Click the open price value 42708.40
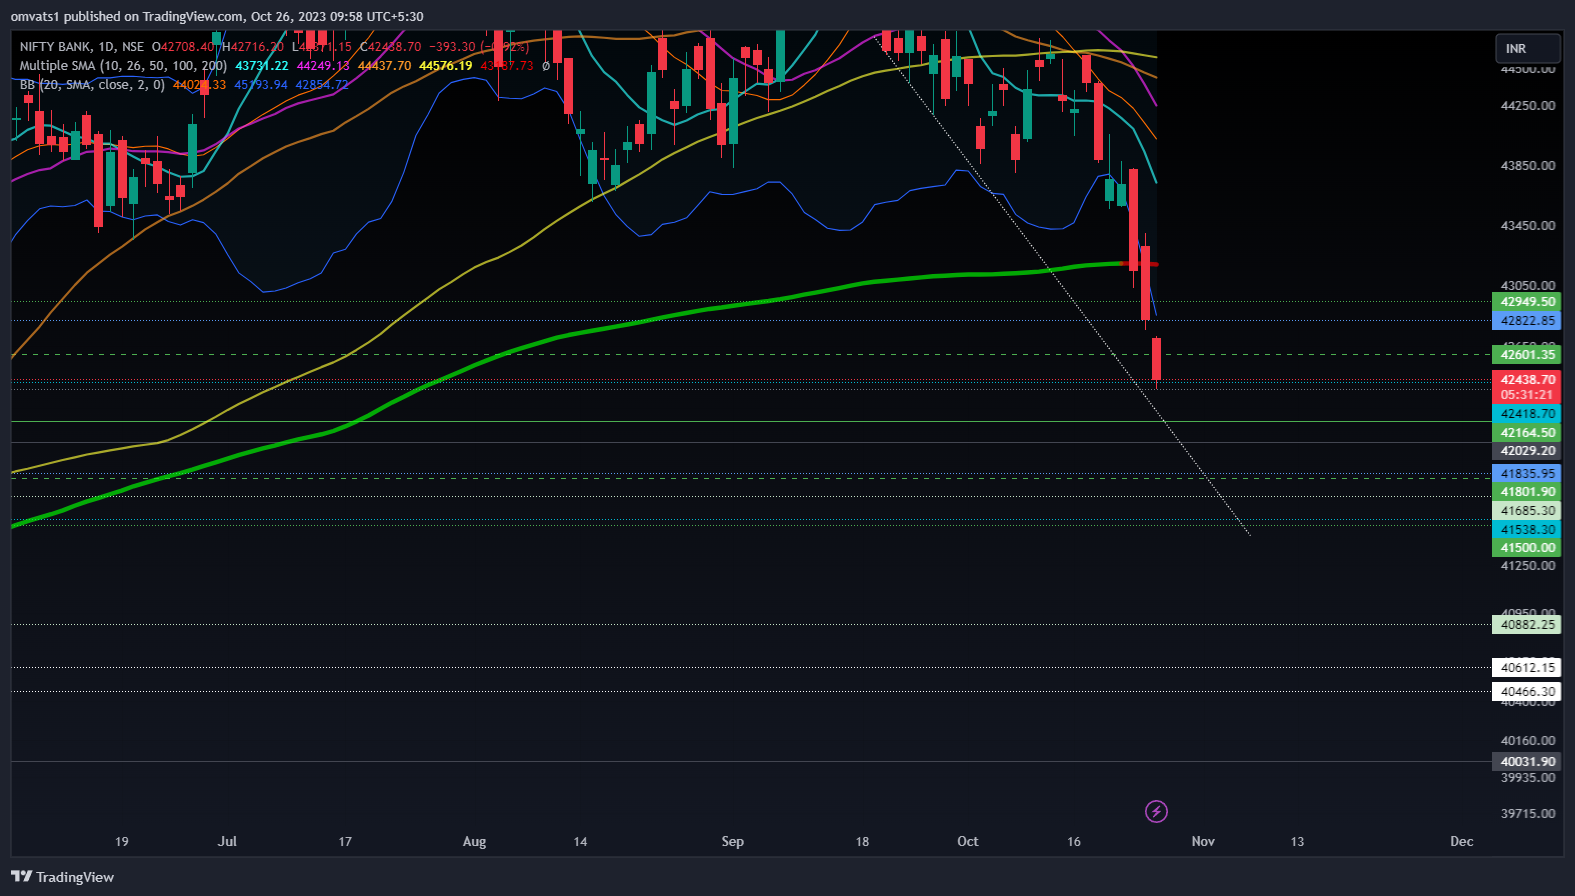The image size is (1575, 896). [187, 47]
